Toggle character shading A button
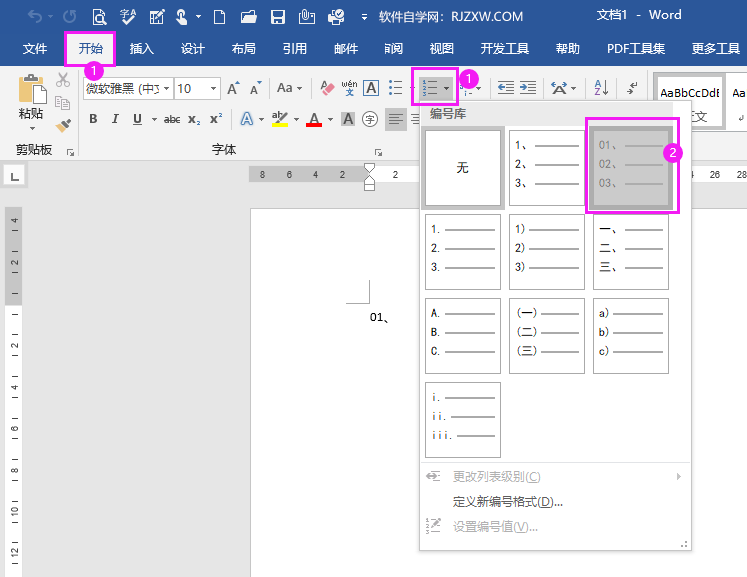The image size is (747, 577). [x=348, y=119]
